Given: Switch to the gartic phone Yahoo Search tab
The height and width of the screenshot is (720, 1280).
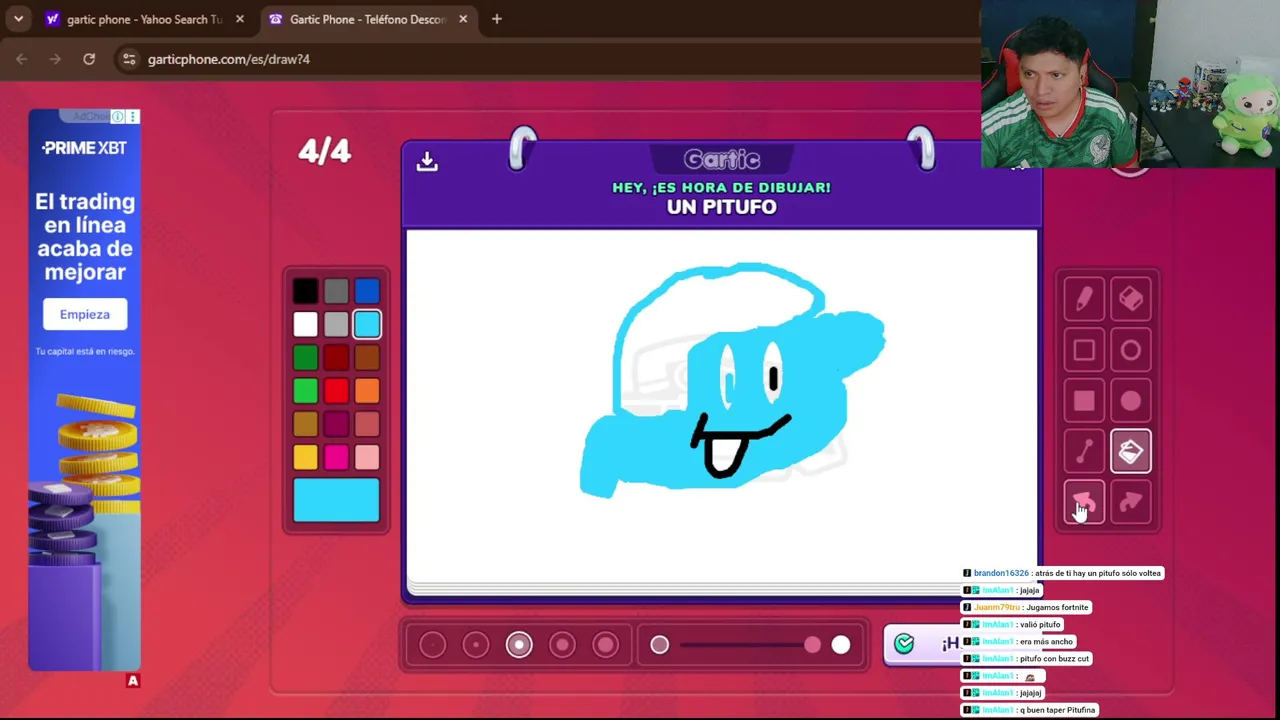Looking at the screenshot, I should (145, 19).
